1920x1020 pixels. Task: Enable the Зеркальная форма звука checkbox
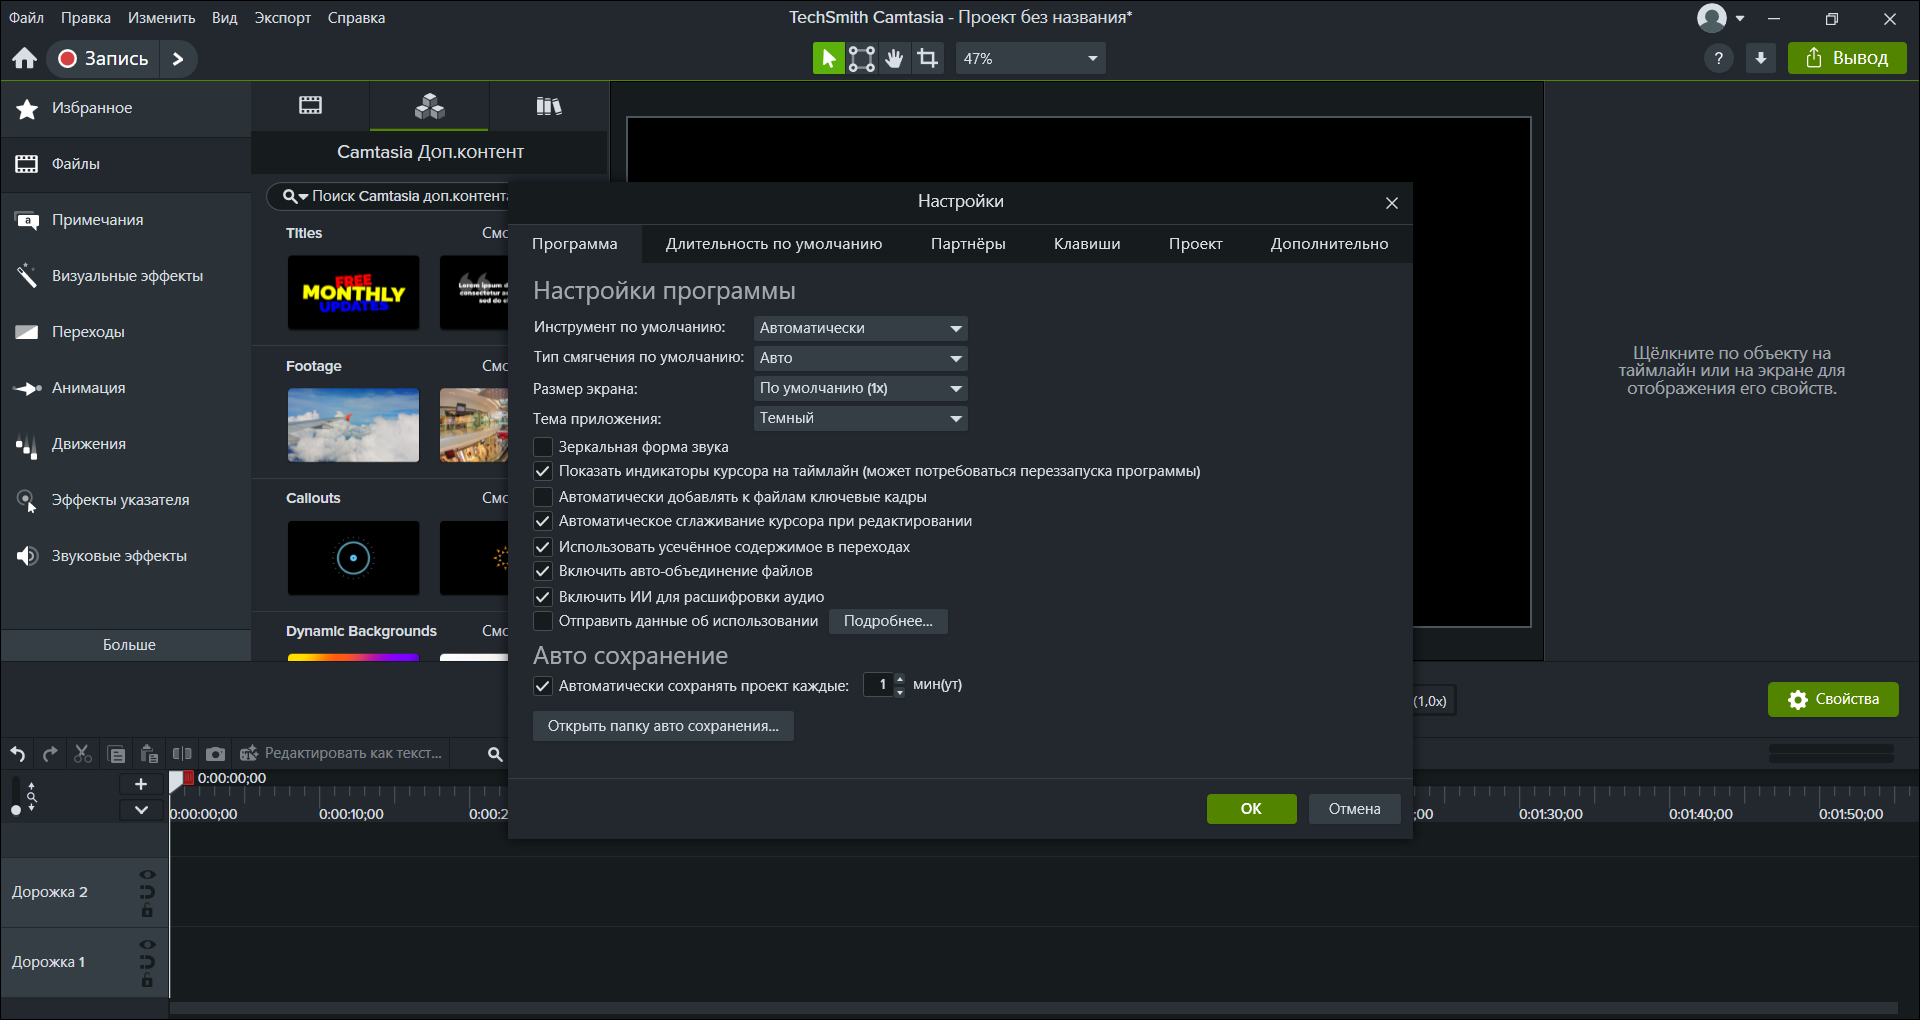click(x=543, y=447)
